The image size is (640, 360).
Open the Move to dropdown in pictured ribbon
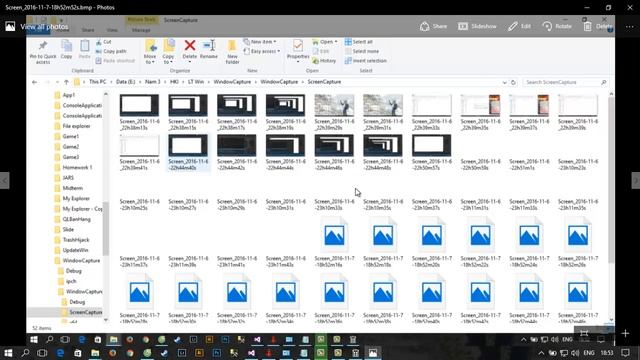150,60
